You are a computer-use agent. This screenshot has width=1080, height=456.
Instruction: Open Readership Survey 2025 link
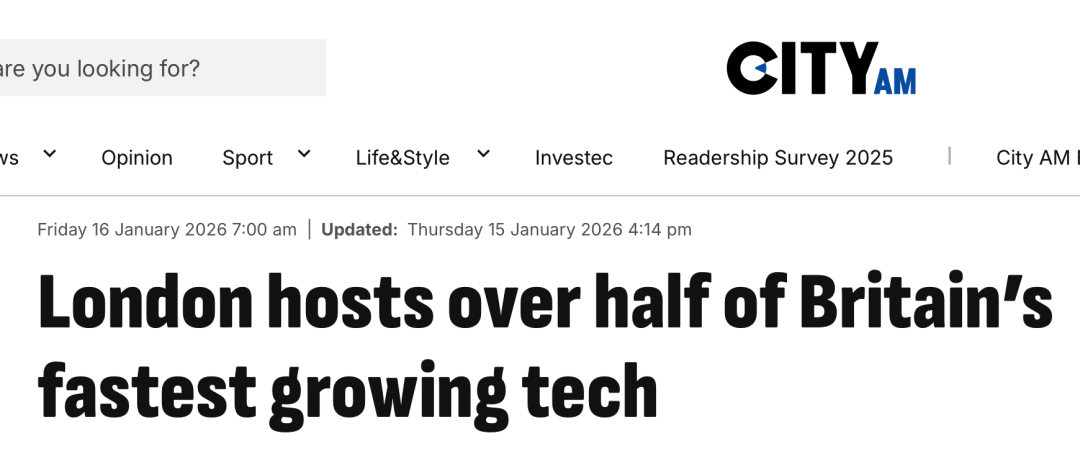click(778, 158)
